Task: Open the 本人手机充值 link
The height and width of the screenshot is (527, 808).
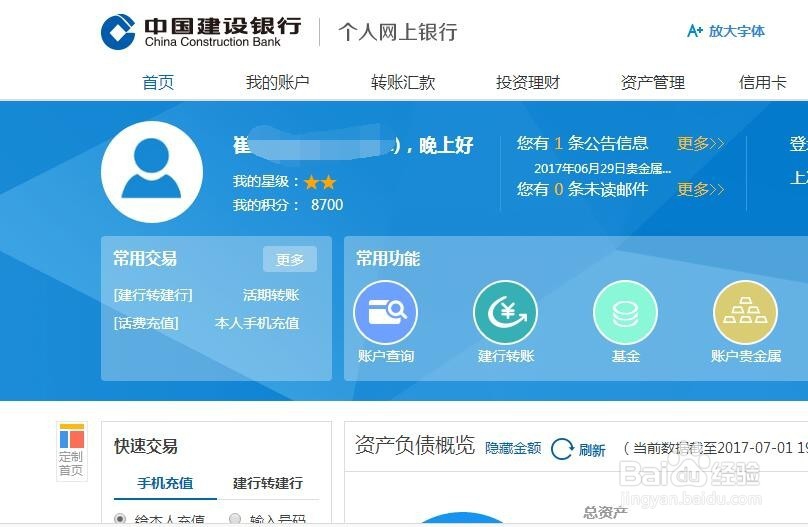Action: 257,323
